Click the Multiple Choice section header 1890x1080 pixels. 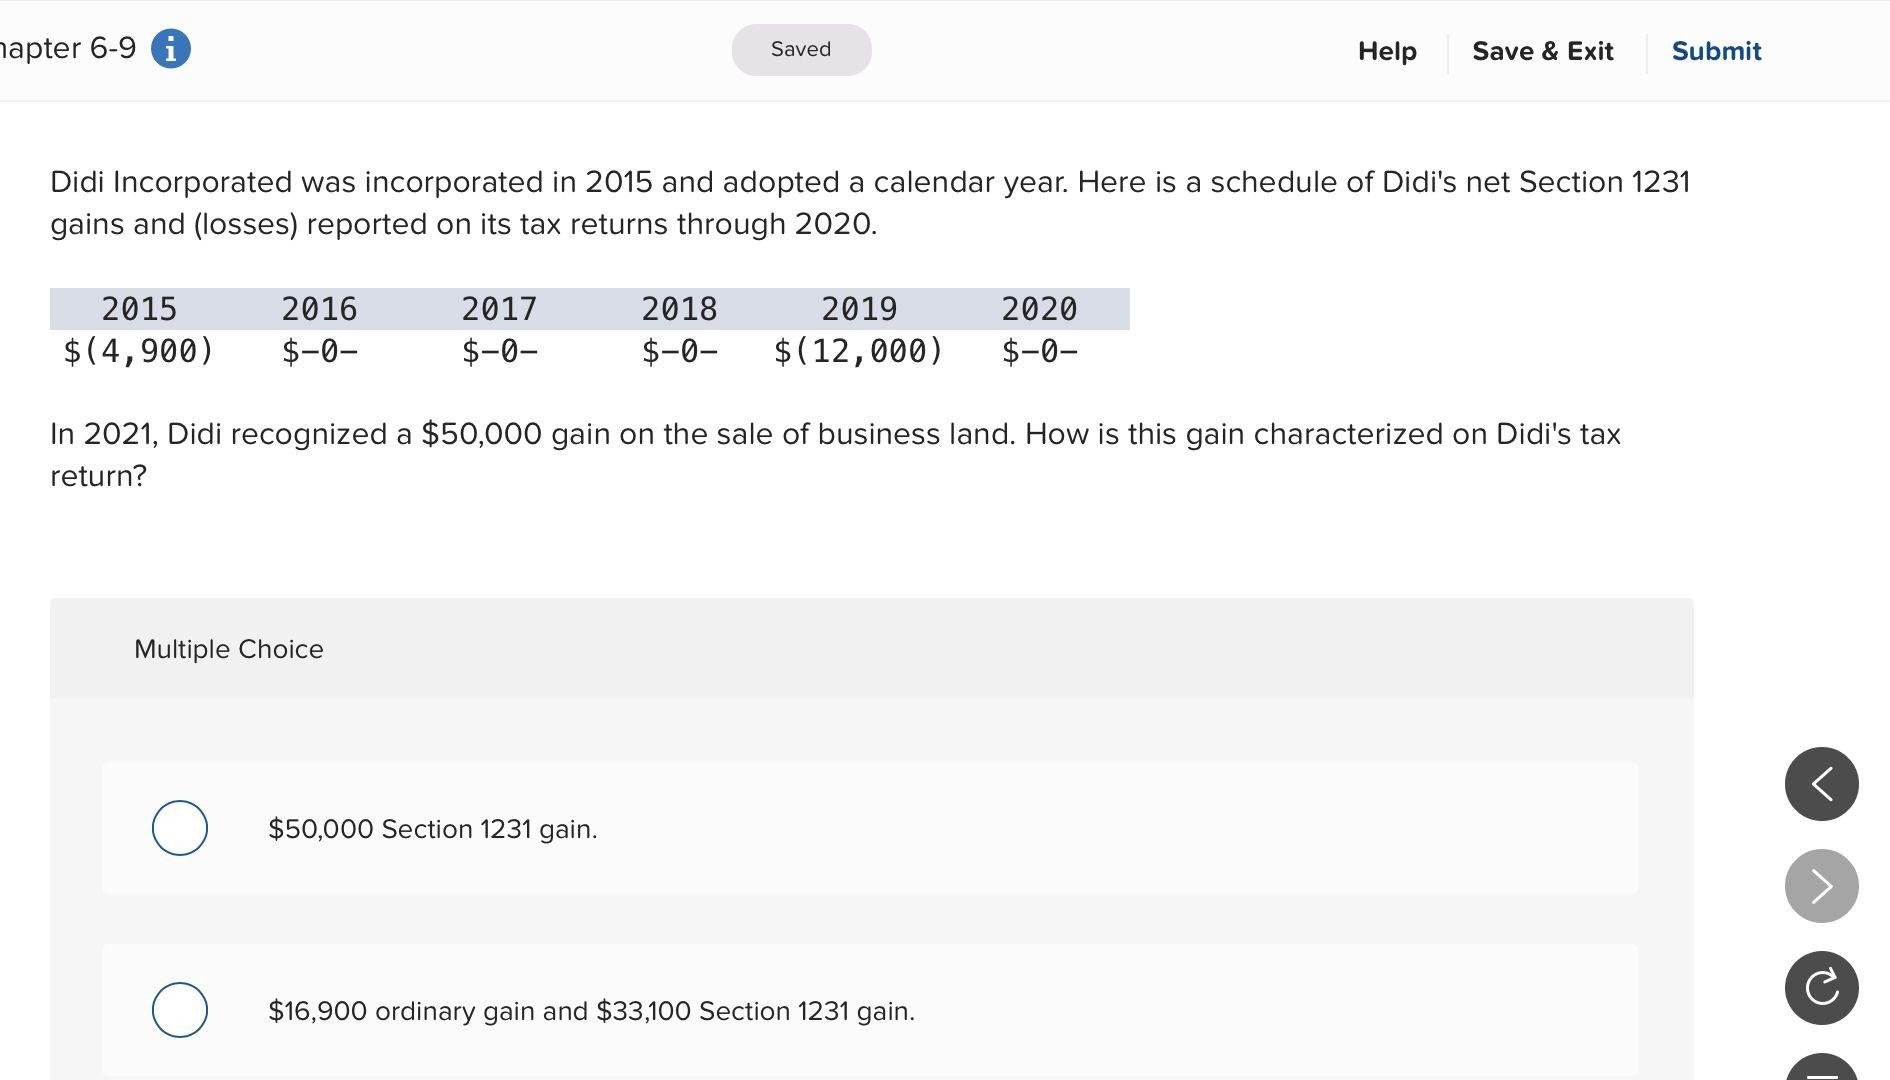pos(229,648)
